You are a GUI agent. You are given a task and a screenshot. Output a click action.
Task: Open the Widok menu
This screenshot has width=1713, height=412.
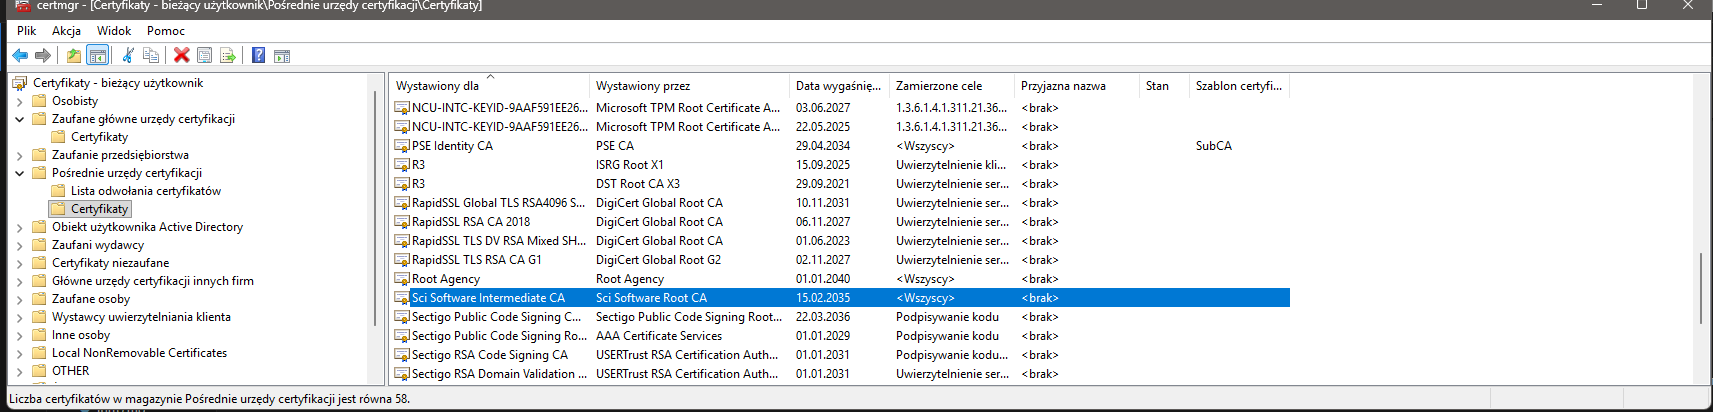(114, 31)
